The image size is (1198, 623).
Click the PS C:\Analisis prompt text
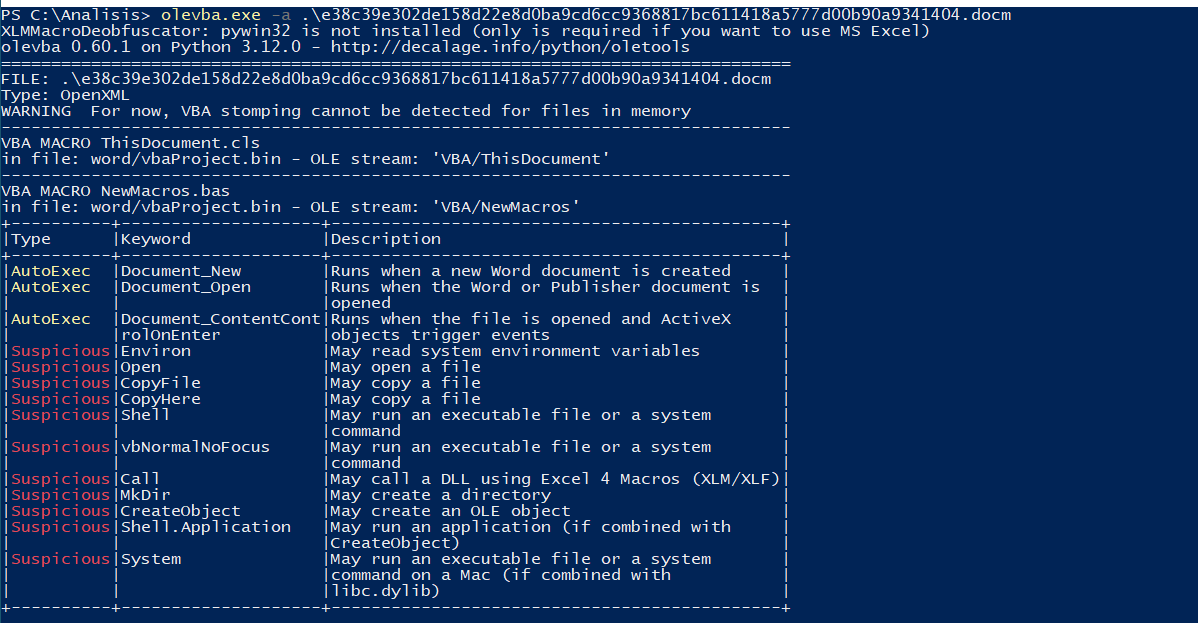tap(75, 15)
